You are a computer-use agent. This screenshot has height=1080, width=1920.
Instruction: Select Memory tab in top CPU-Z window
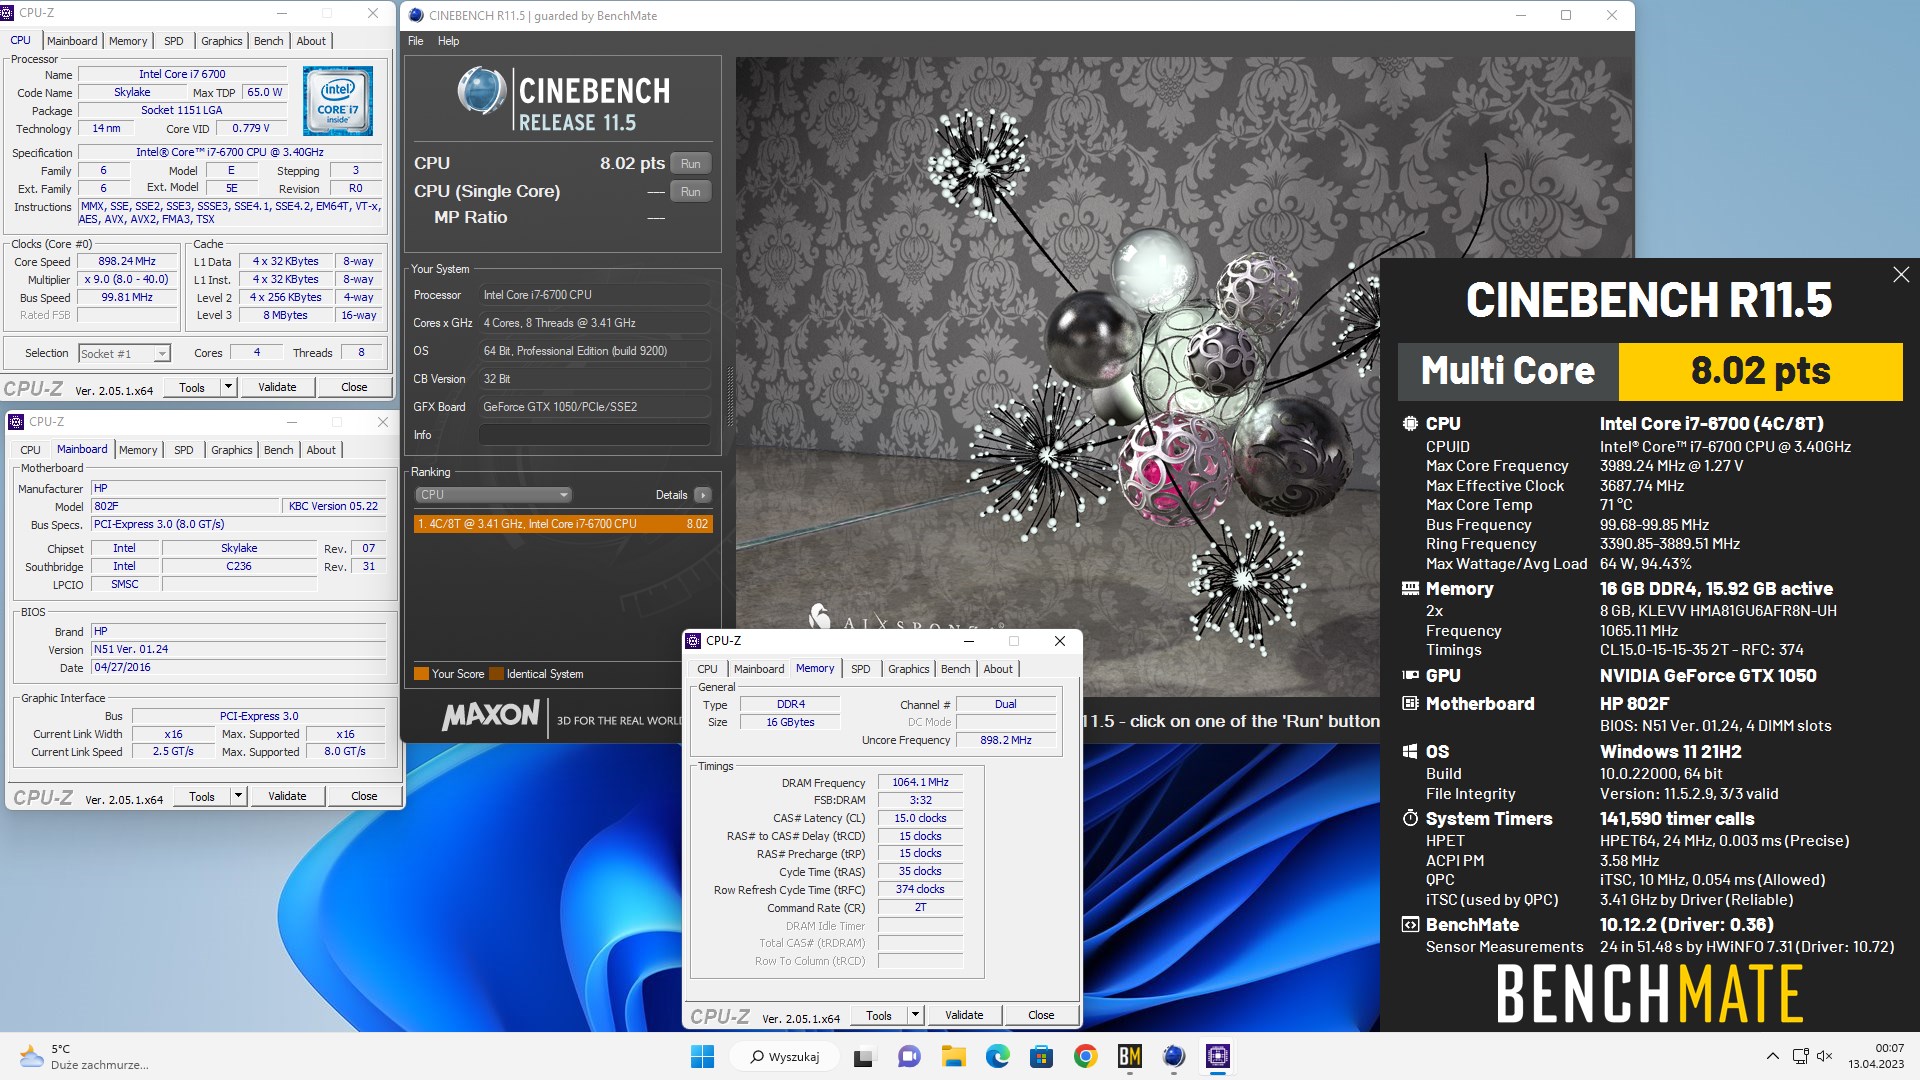tap(128, 41)
